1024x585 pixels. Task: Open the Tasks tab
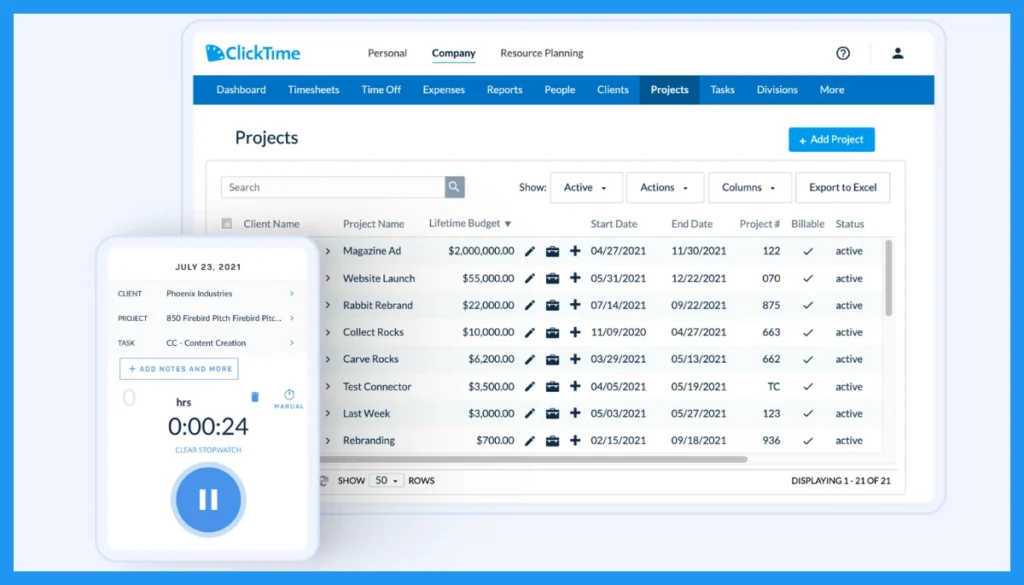tap(722, 90)
